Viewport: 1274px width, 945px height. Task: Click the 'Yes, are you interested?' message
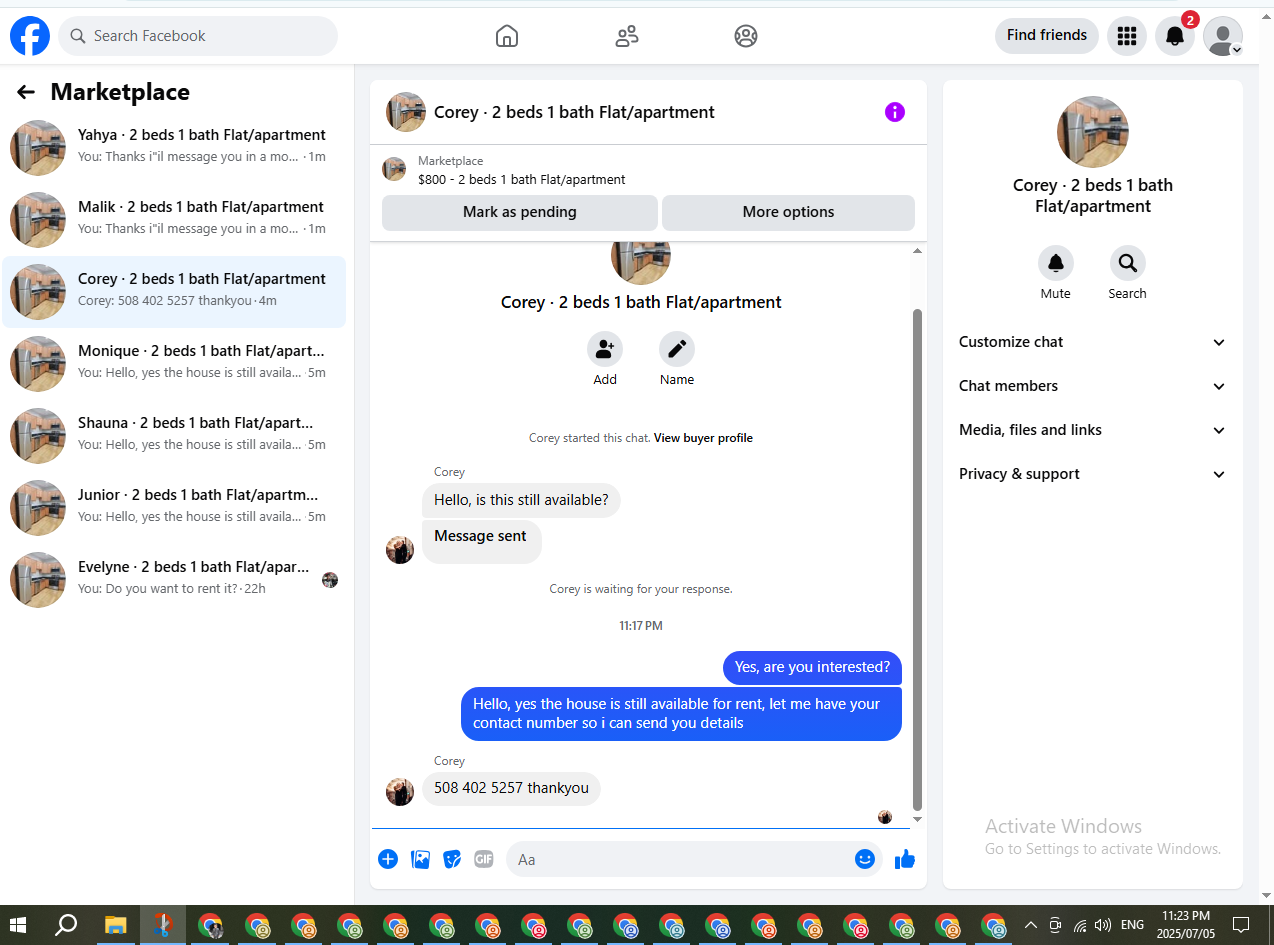(812, 667)
